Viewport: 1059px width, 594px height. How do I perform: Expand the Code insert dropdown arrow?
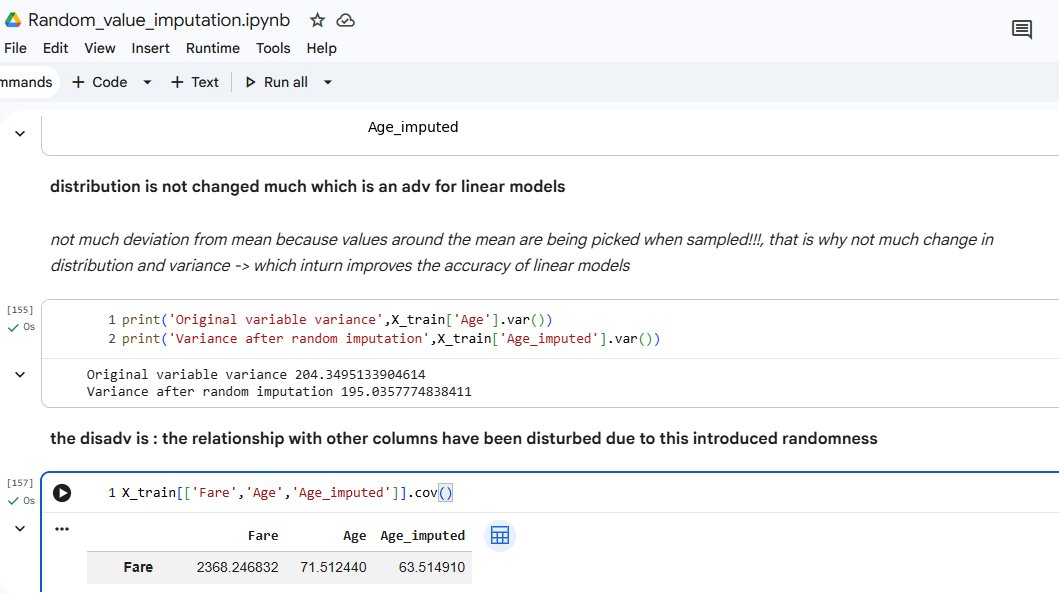[x=147, y=82]
